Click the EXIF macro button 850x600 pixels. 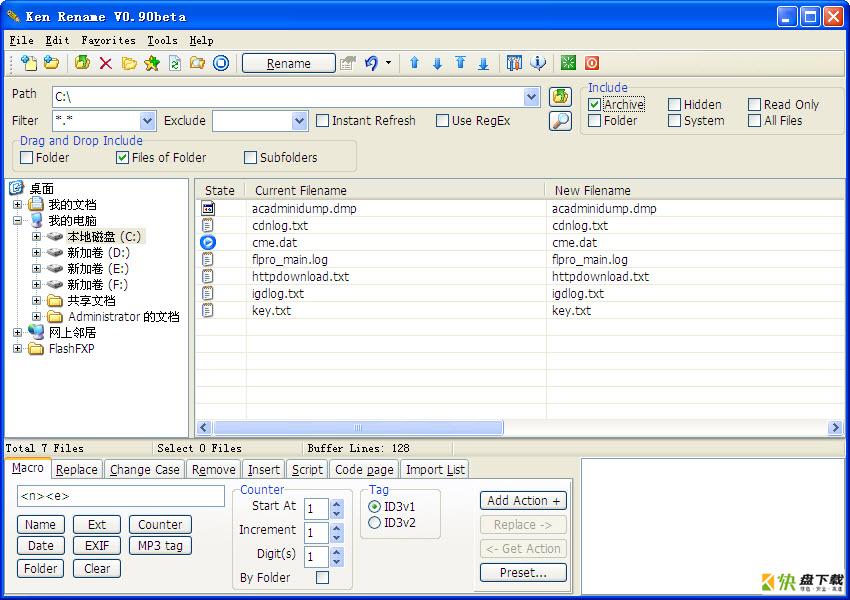pos(97,546)
